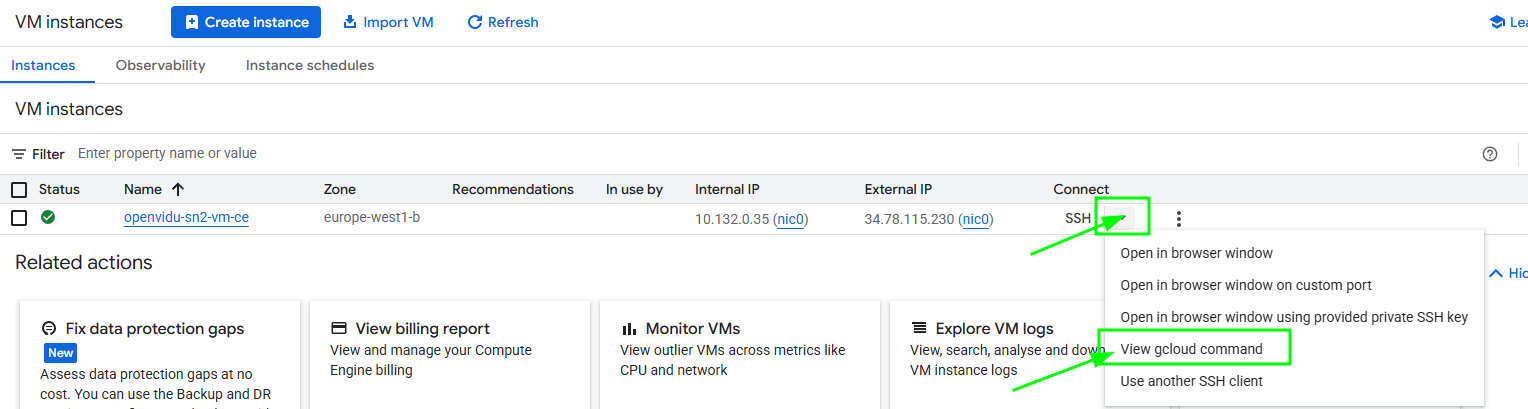Viewport: 1528px width, 409px height.
Task: Sort by Name column arrow
Action: click(x=178, y=189)
